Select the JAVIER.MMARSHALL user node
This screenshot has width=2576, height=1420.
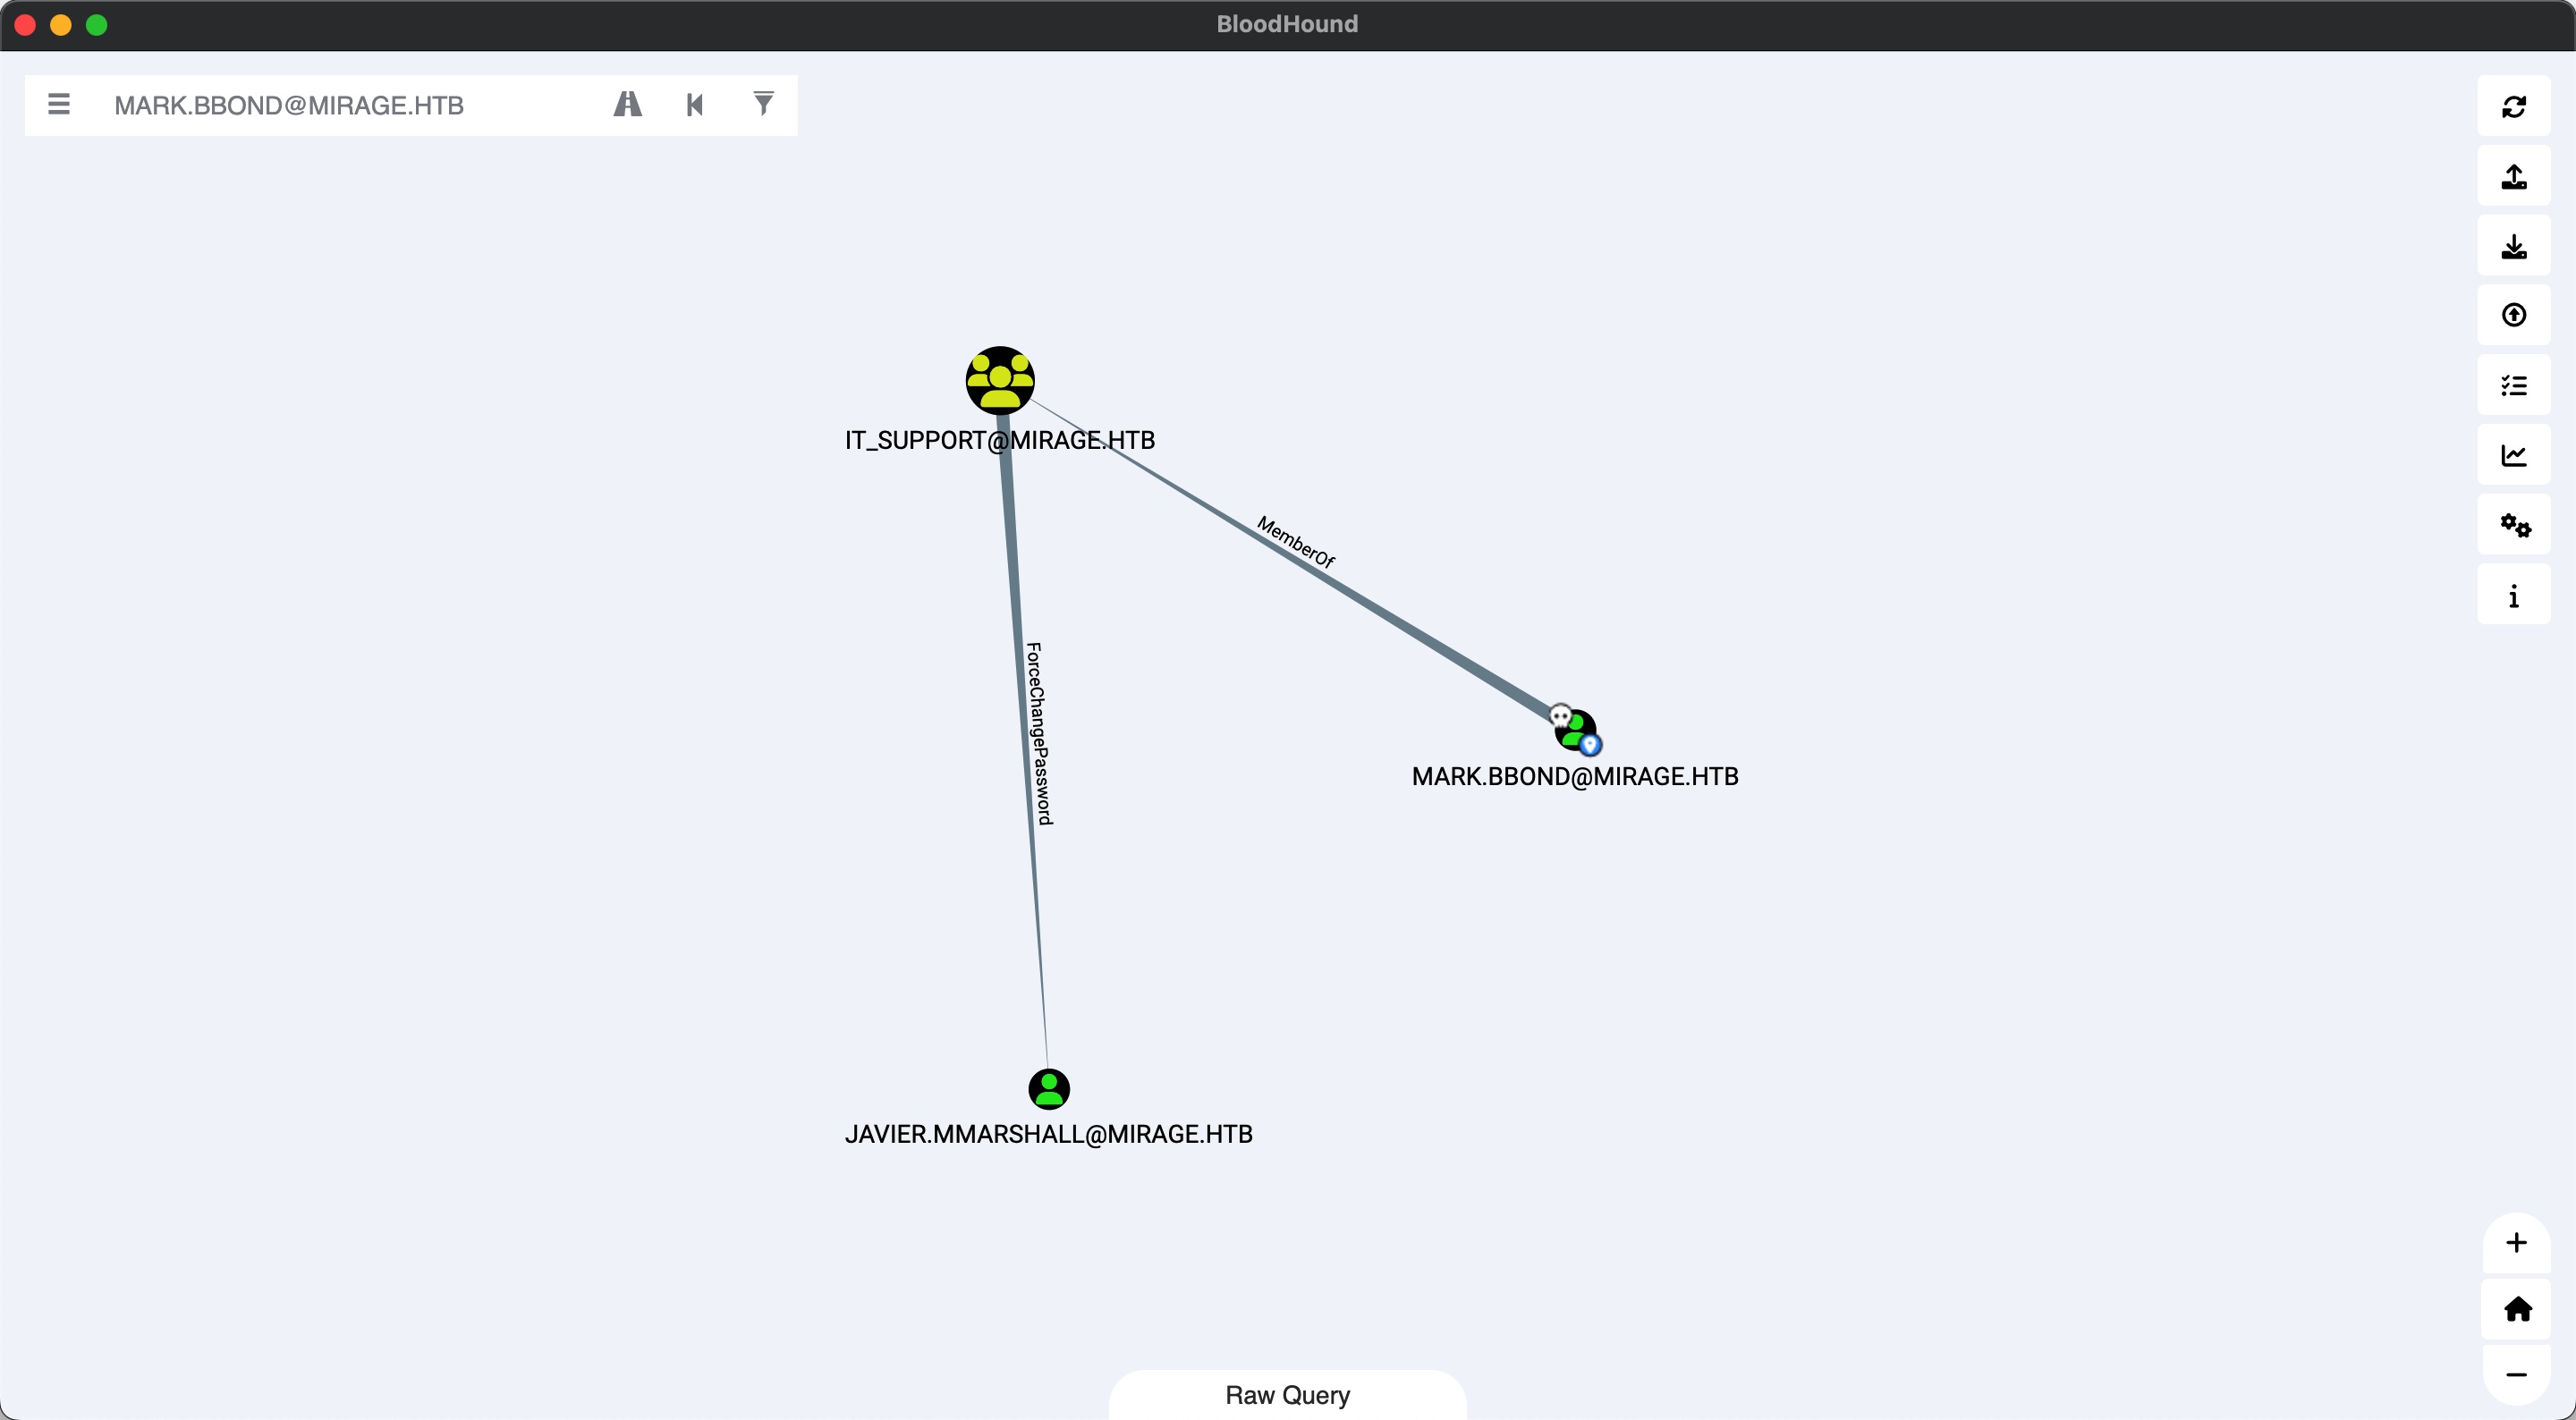tap(1048, 1089)
